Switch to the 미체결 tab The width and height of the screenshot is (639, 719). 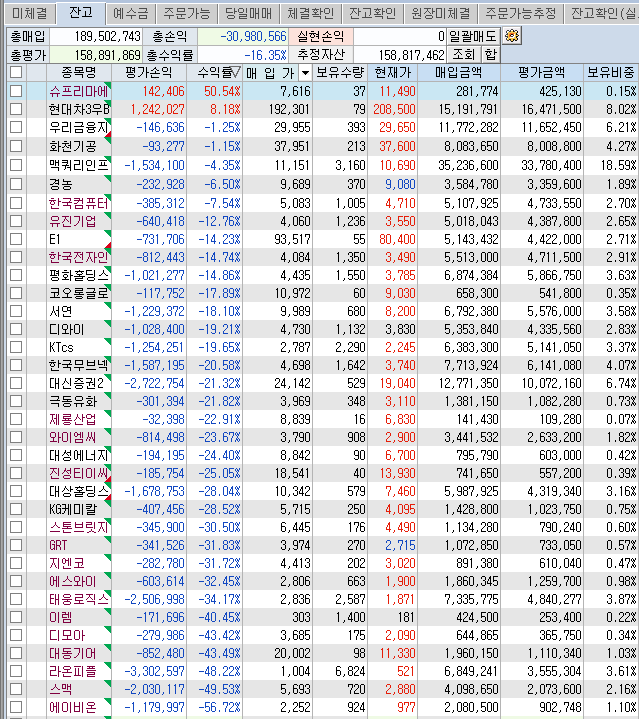29,13
